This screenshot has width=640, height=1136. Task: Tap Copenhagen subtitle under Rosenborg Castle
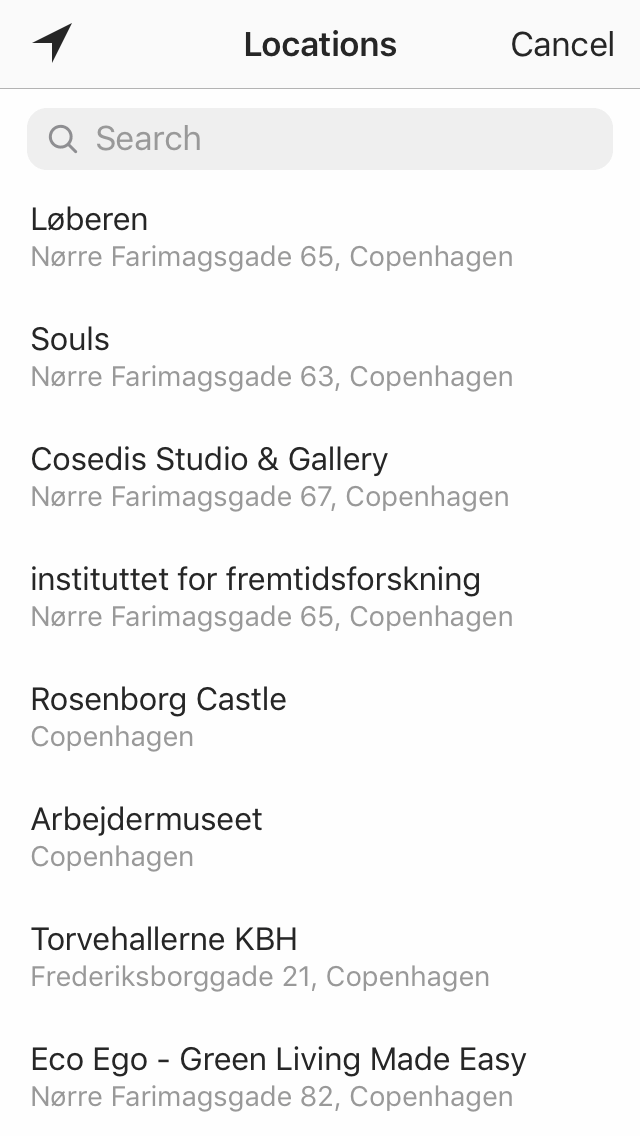click(112, 737)
